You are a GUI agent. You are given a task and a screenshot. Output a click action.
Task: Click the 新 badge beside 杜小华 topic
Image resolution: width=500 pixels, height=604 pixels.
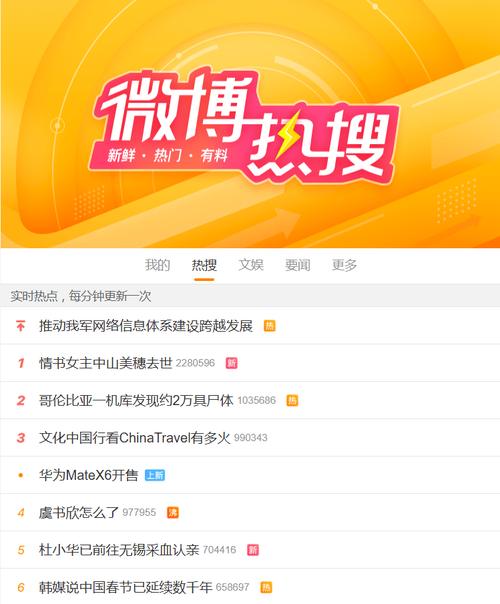pos(253,550)
